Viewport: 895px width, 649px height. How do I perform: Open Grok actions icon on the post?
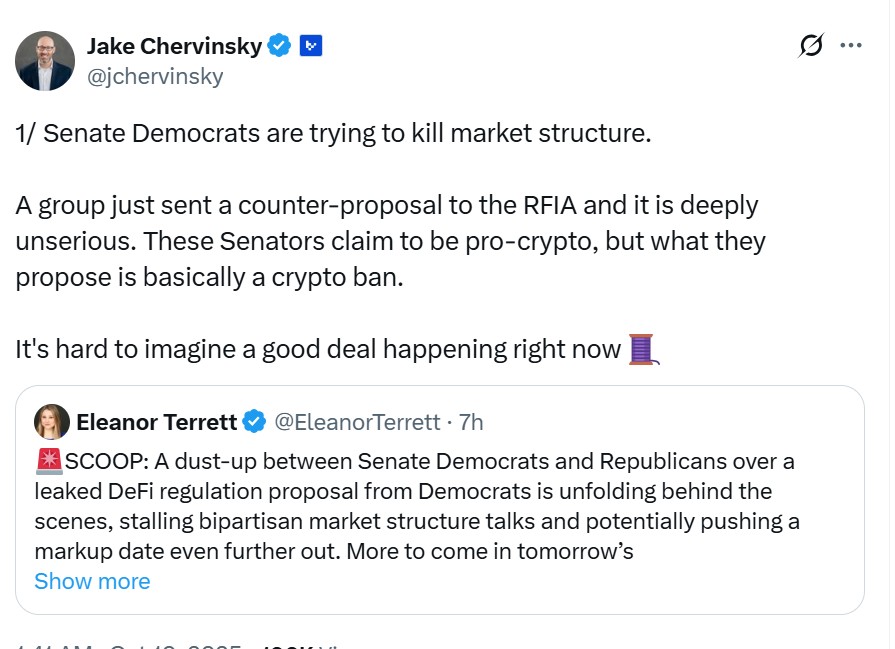pos(811,46)
